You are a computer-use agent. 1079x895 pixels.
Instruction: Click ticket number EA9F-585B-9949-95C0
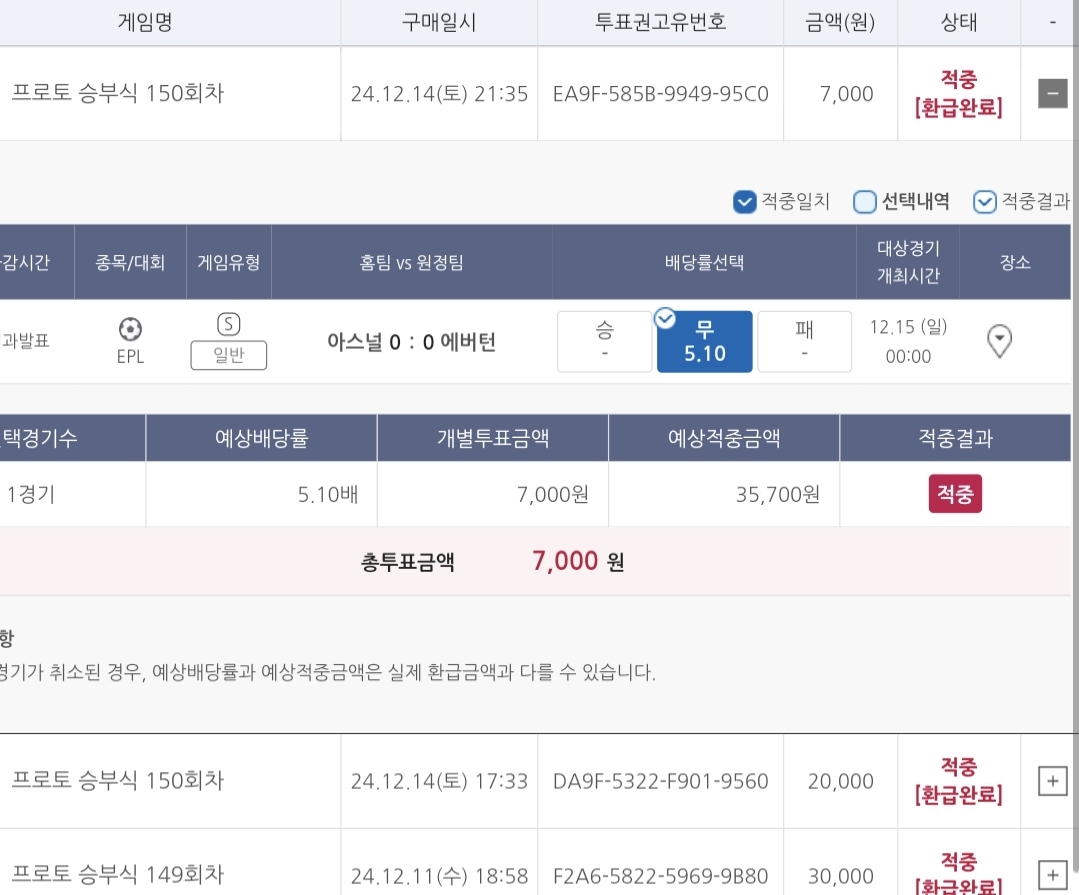(x=660, y=94)
